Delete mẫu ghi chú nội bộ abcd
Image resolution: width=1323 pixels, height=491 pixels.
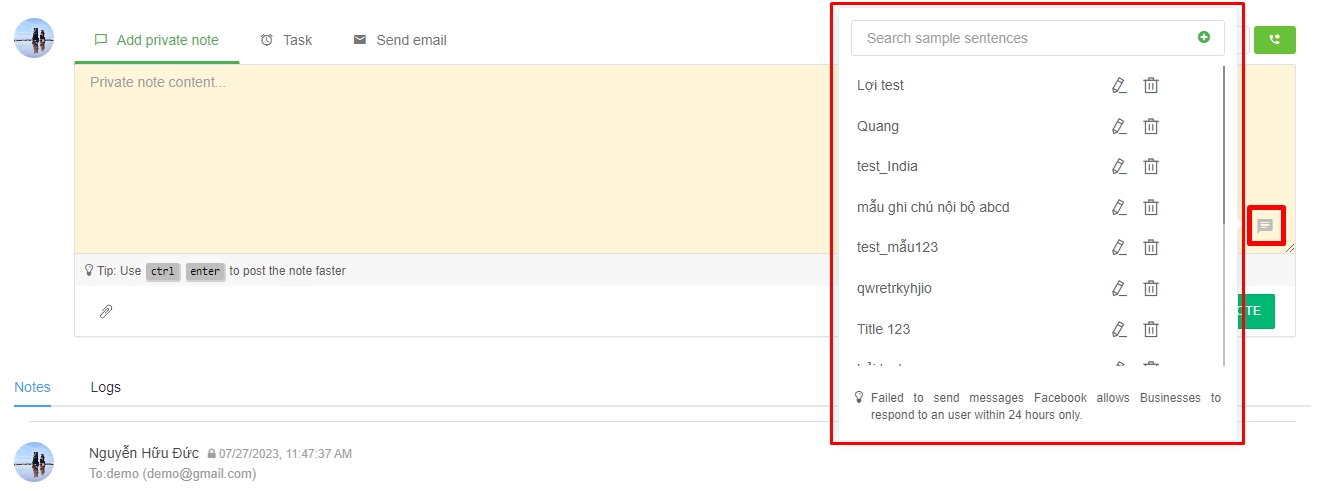pos(1151,207)
